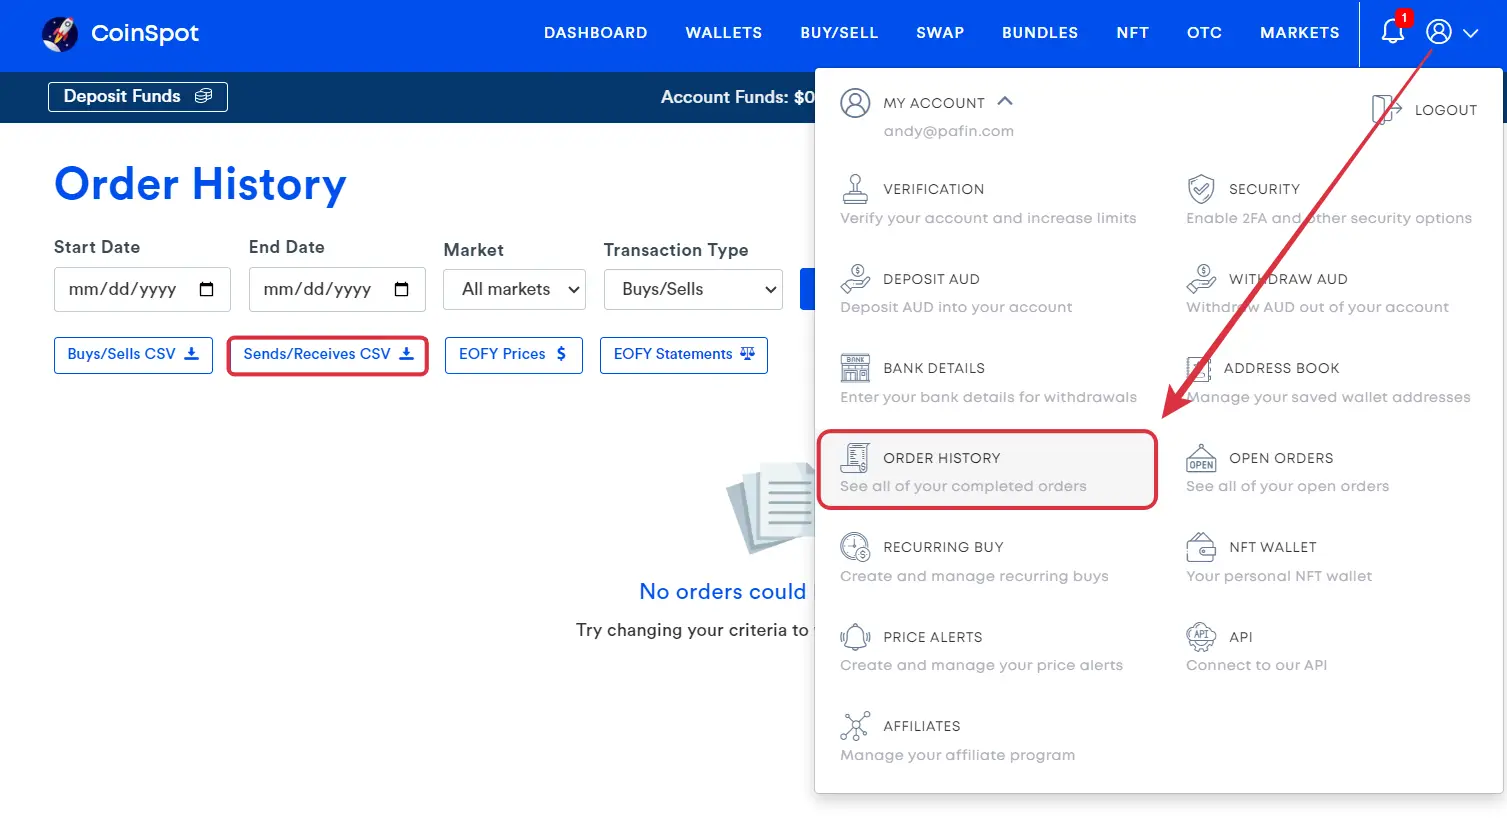Open EOFY Statements
The width and height of the screenshot is (1507, 821).
click(684, 355)
